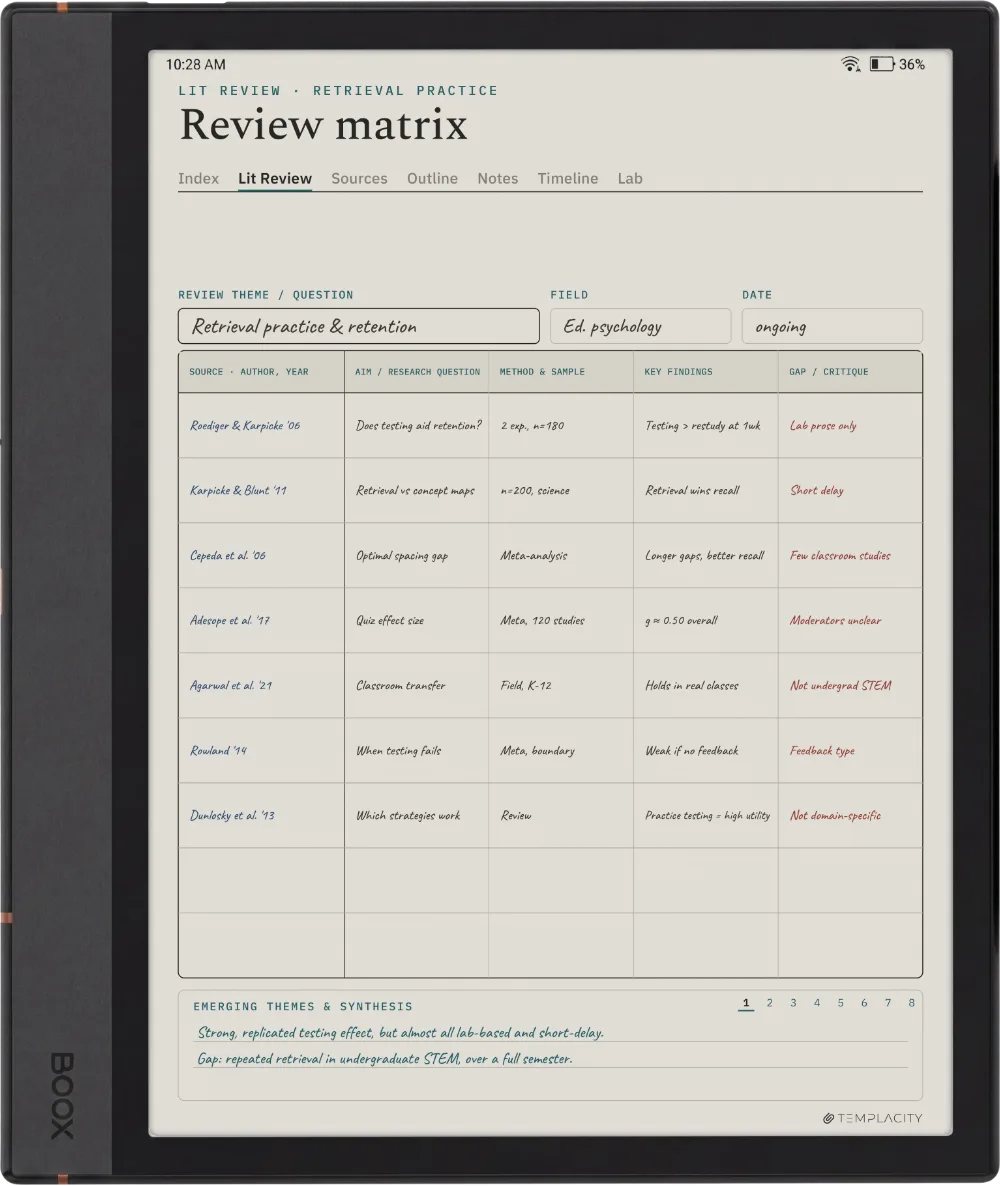Switch to the Sources tab
1000x1186 pixels.
coord(359,179)
